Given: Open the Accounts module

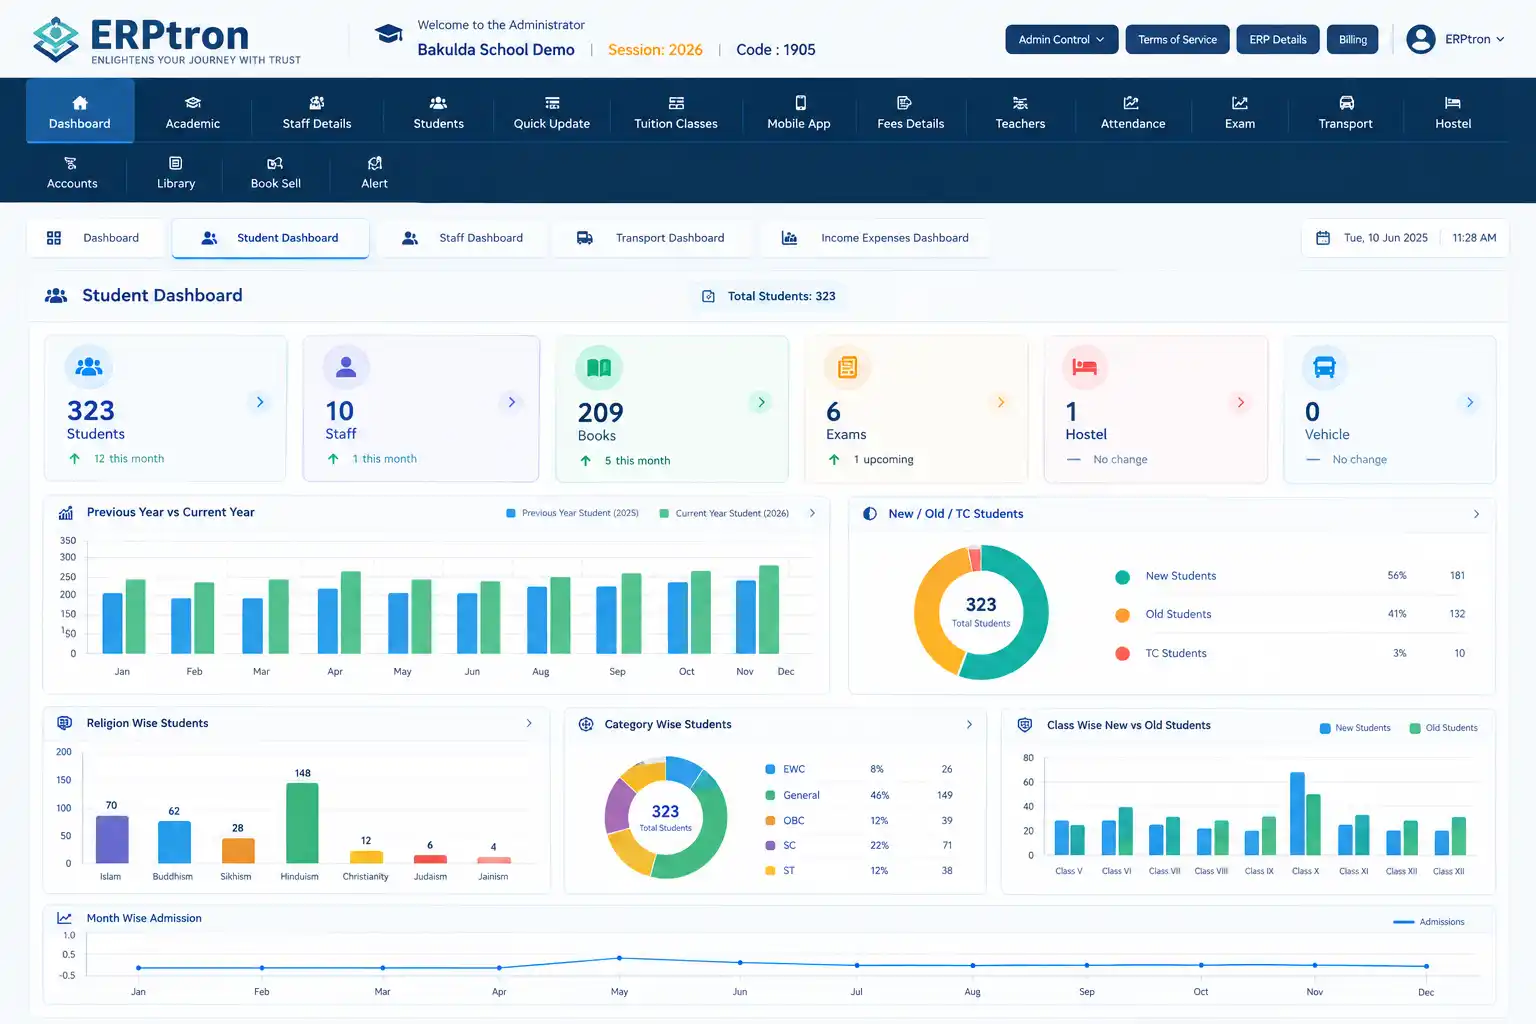Looking at the screenshot, I should pos(72,172).
